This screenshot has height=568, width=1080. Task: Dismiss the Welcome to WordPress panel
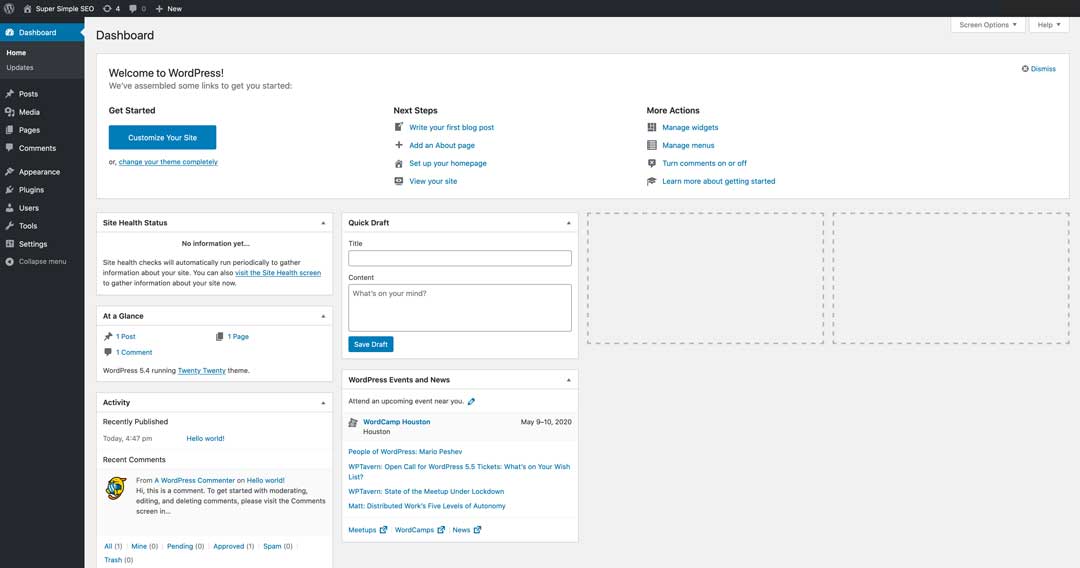[1039, 69]
